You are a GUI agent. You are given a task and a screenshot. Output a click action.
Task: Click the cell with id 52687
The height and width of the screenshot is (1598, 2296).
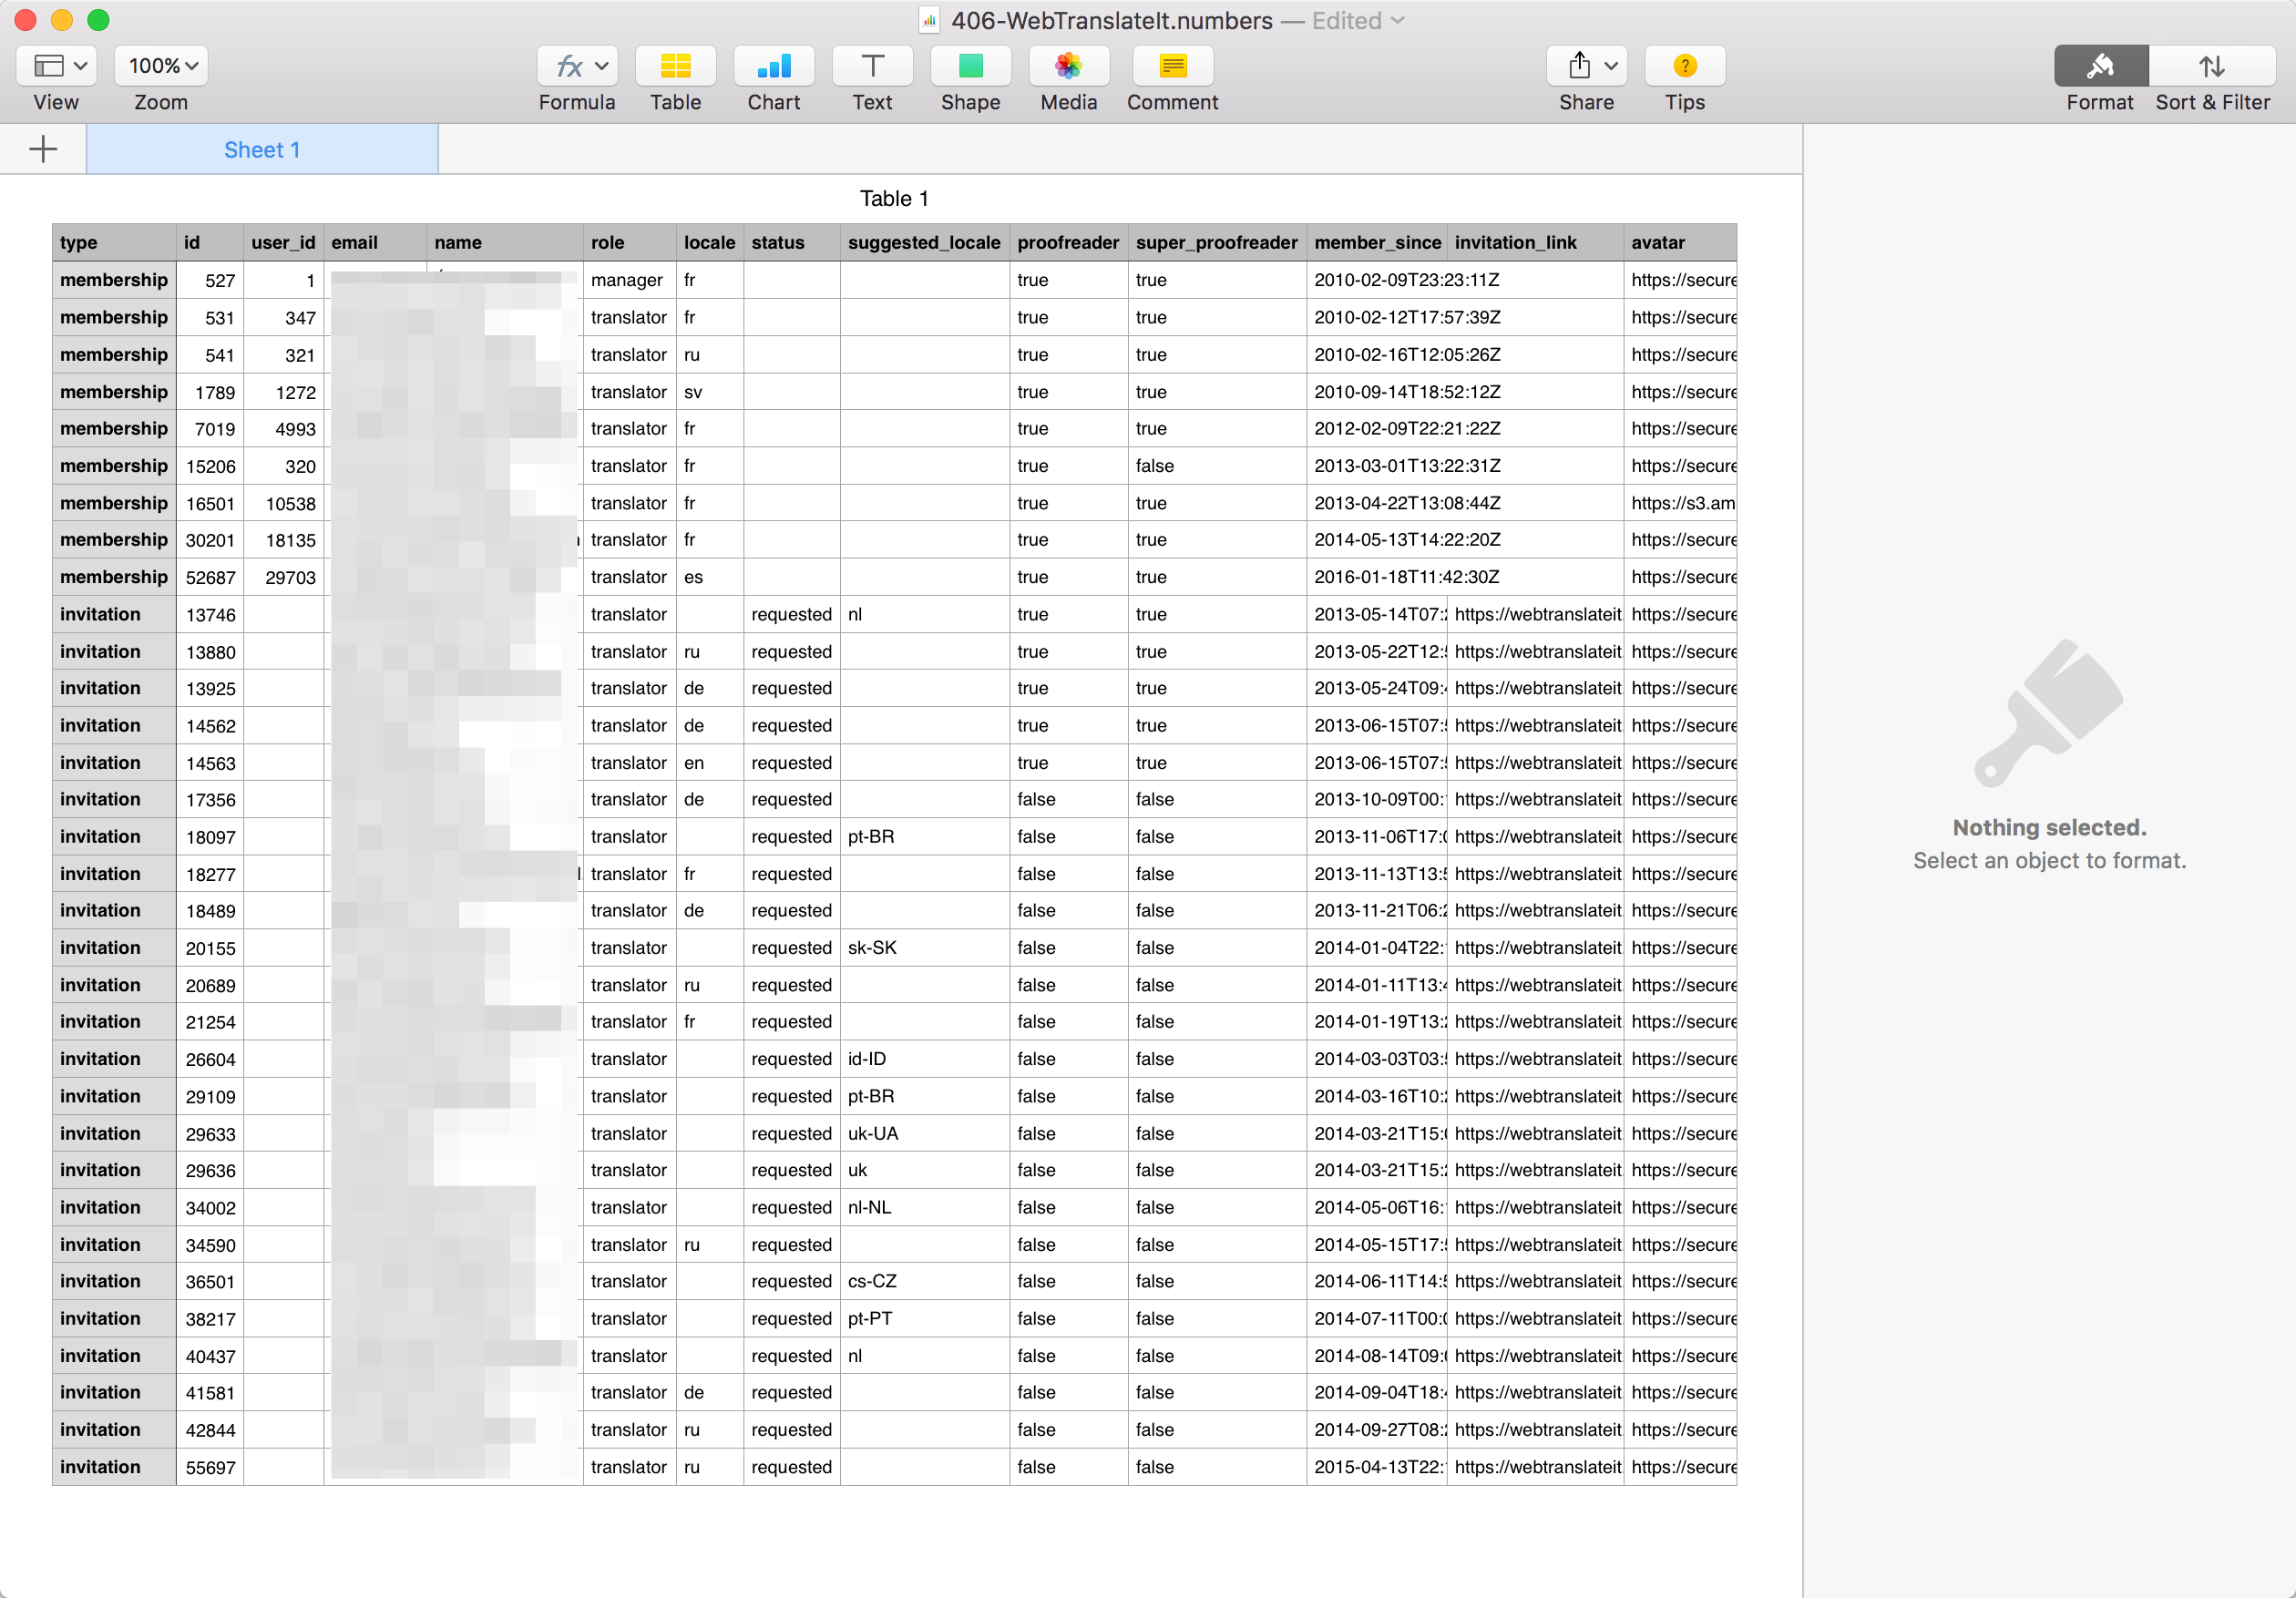pos(210,577)
